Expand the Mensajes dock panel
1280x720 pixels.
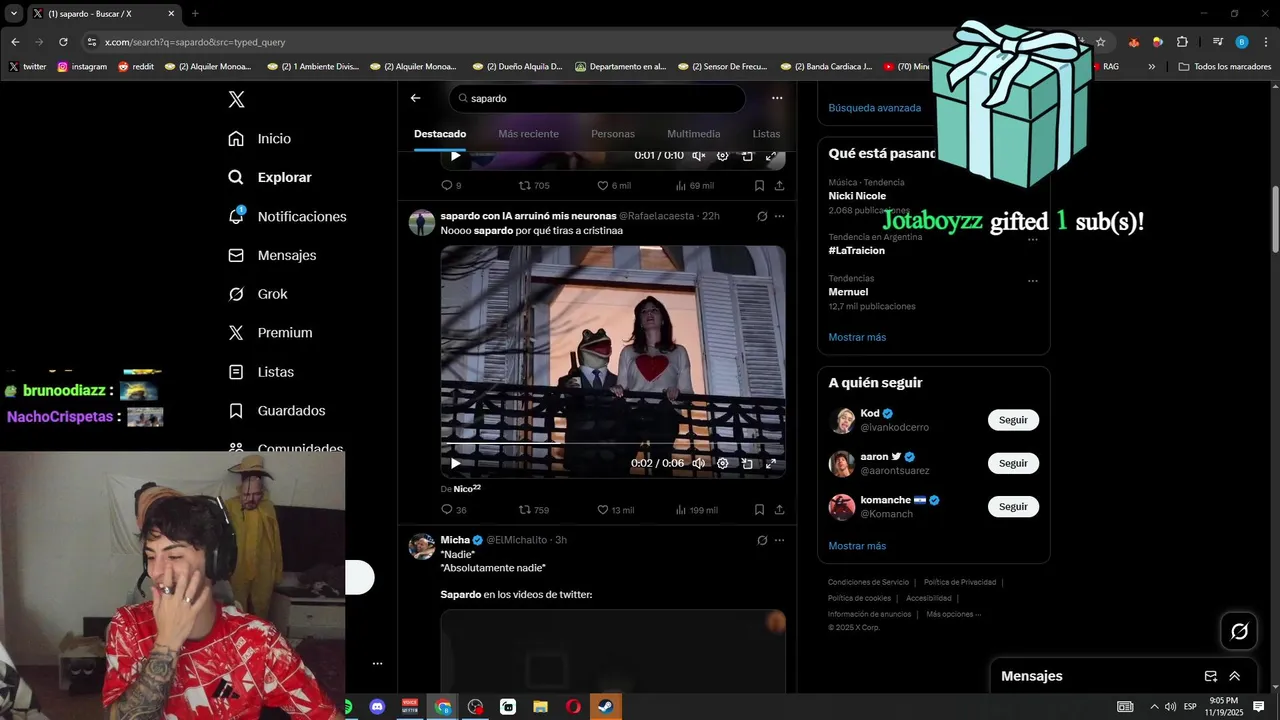(1235, 676)
